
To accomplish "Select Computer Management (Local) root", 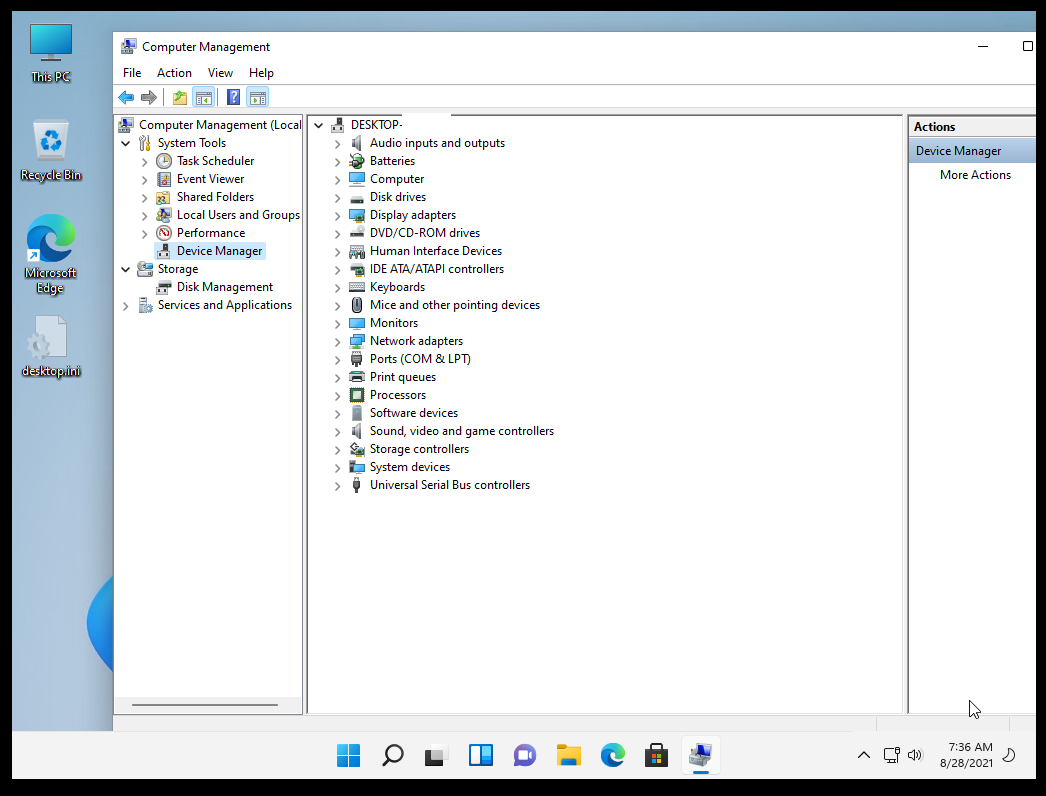I will [x=220, y=125].
